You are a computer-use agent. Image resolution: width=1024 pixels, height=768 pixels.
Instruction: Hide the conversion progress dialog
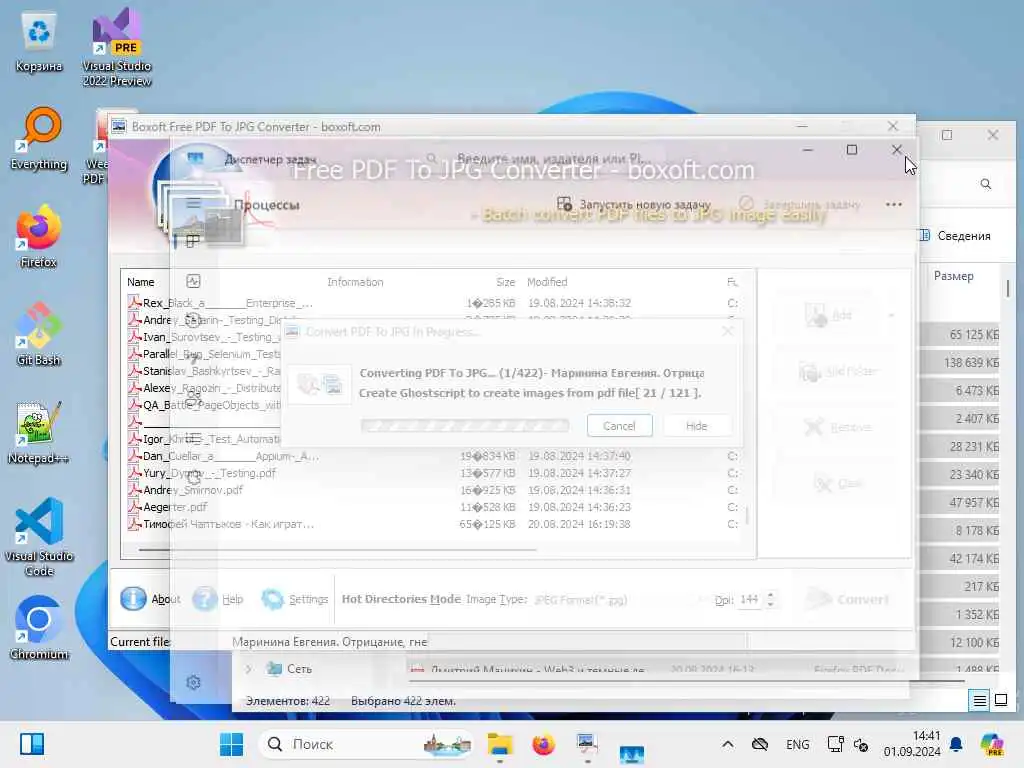coord(696,426)
